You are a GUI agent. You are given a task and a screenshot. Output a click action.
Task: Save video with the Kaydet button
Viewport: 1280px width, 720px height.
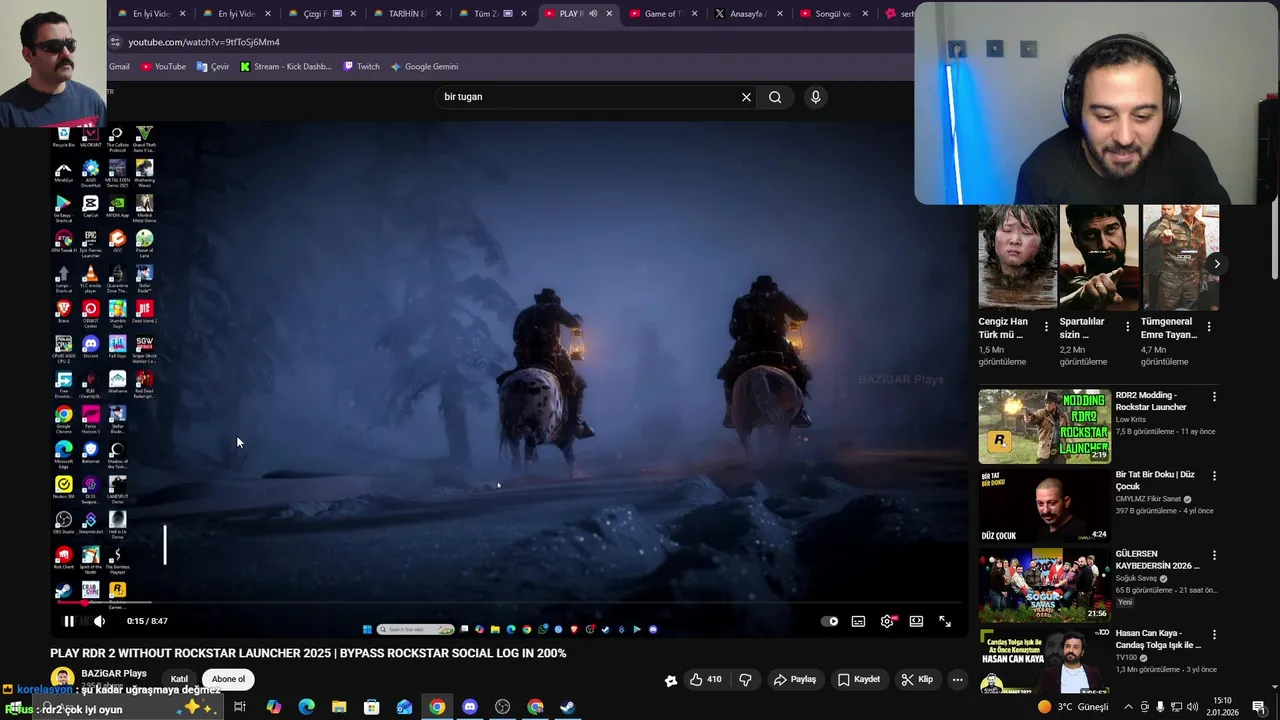[859, 679]
